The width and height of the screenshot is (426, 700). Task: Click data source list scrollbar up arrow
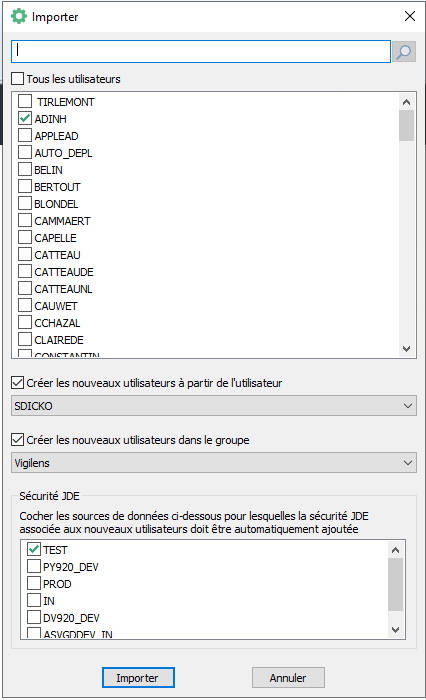(x=395, y=550)
